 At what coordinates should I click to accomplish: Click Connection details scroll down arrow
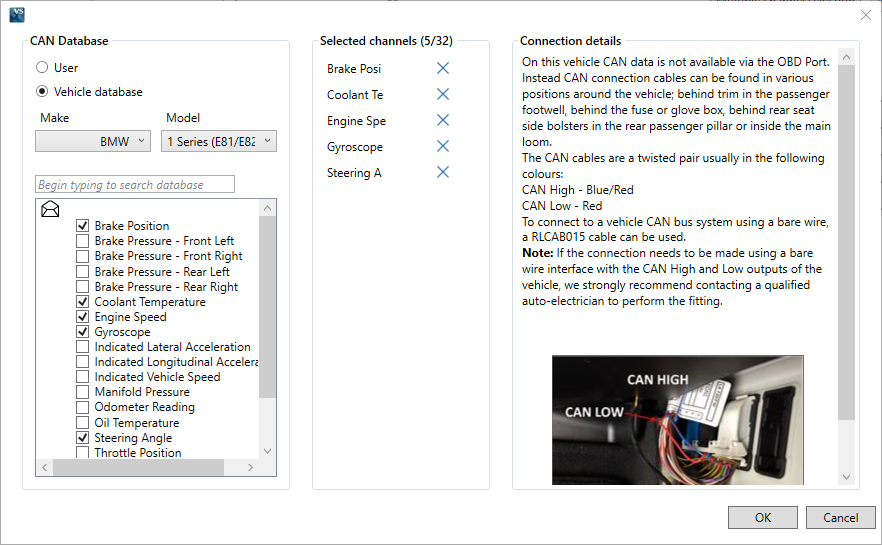coord(847,477)
